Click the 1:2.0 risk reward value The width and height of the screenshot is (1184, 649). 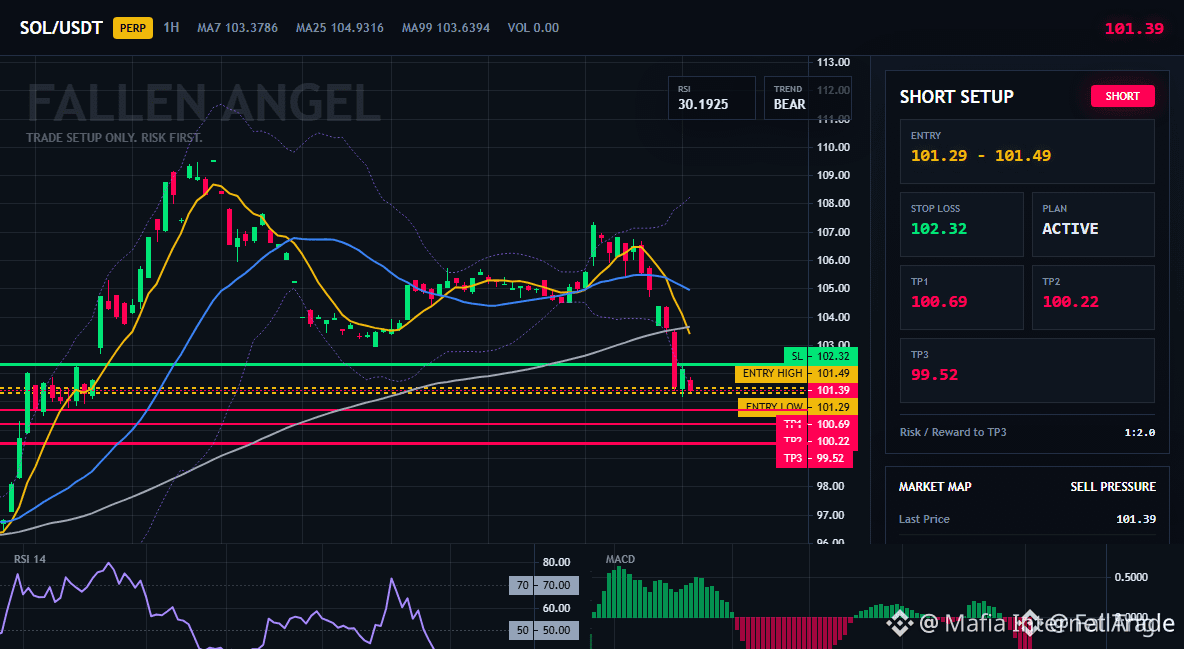(1139, 433)
